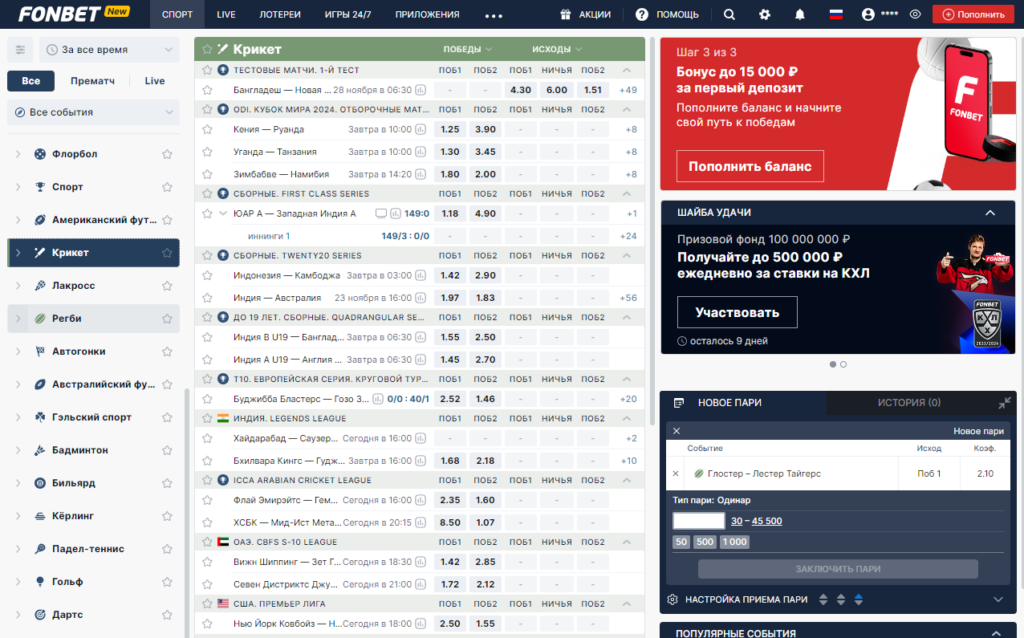1024x638 pixels.
Task: Switch to the ИСТОРИЯ (0) tab
Action: point(909,403)
